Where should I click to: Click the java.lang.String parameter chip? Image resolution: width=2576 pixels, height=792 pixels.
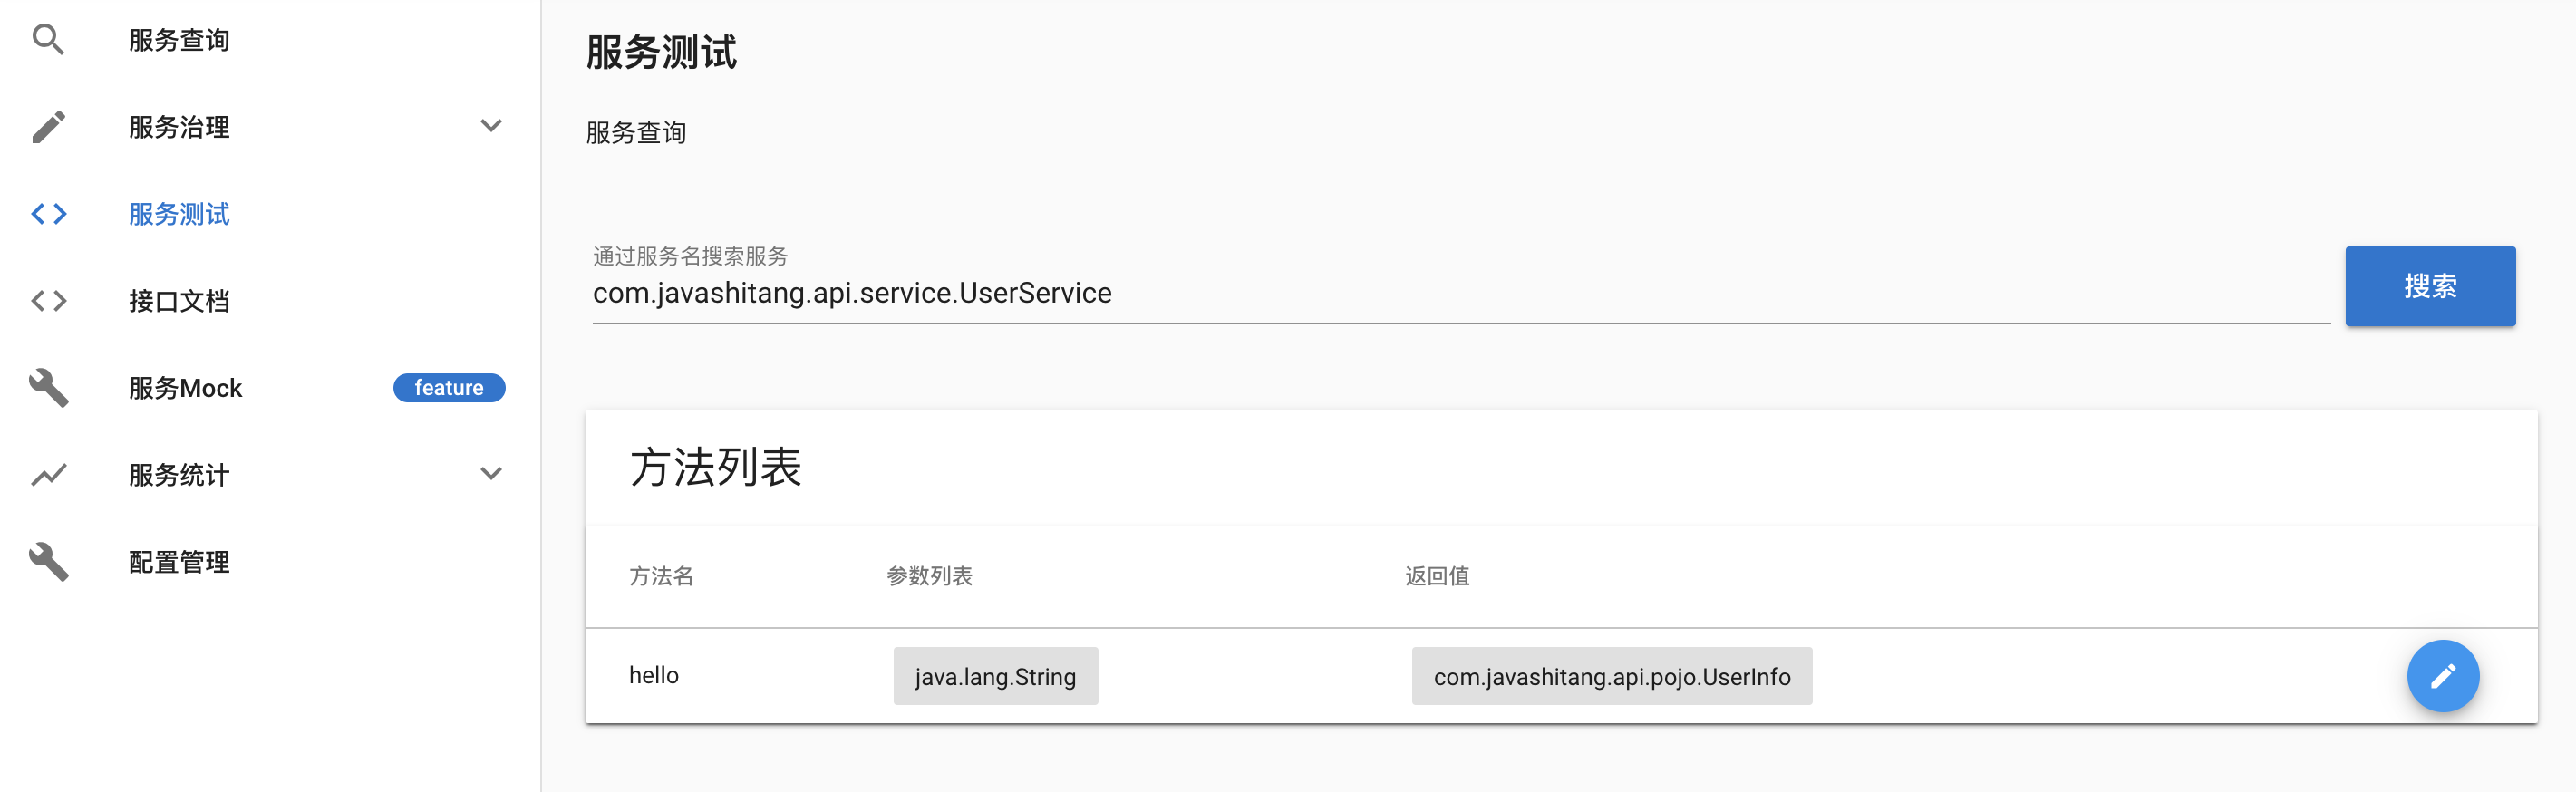tap(995, 676)
